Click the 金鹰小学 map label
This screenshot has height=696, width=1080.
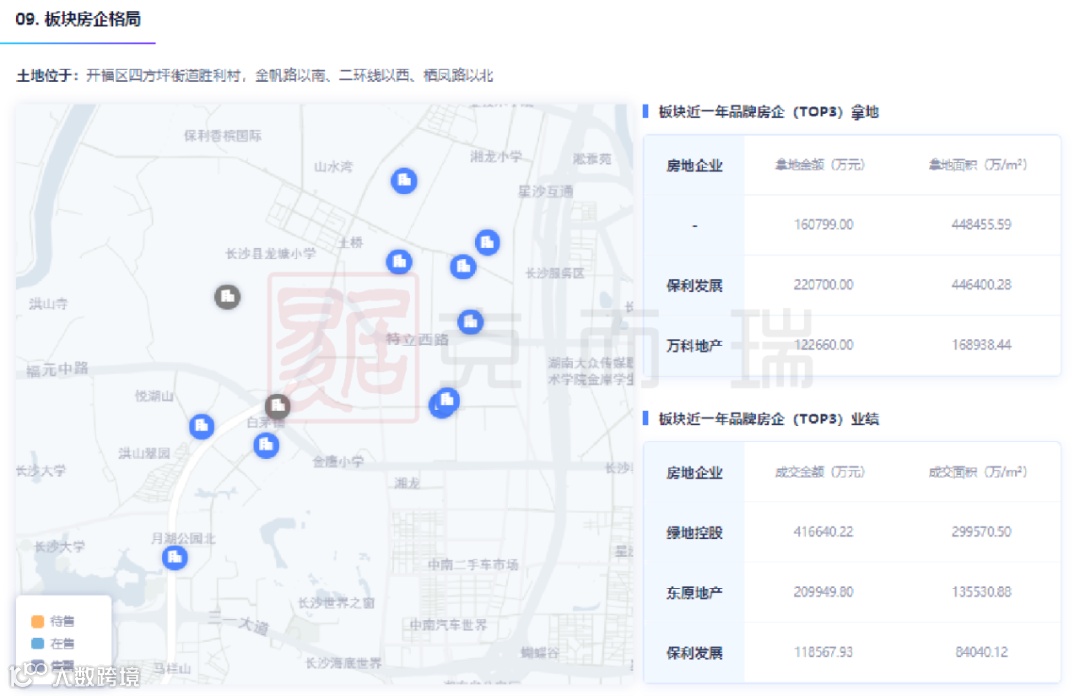(338, 462)
